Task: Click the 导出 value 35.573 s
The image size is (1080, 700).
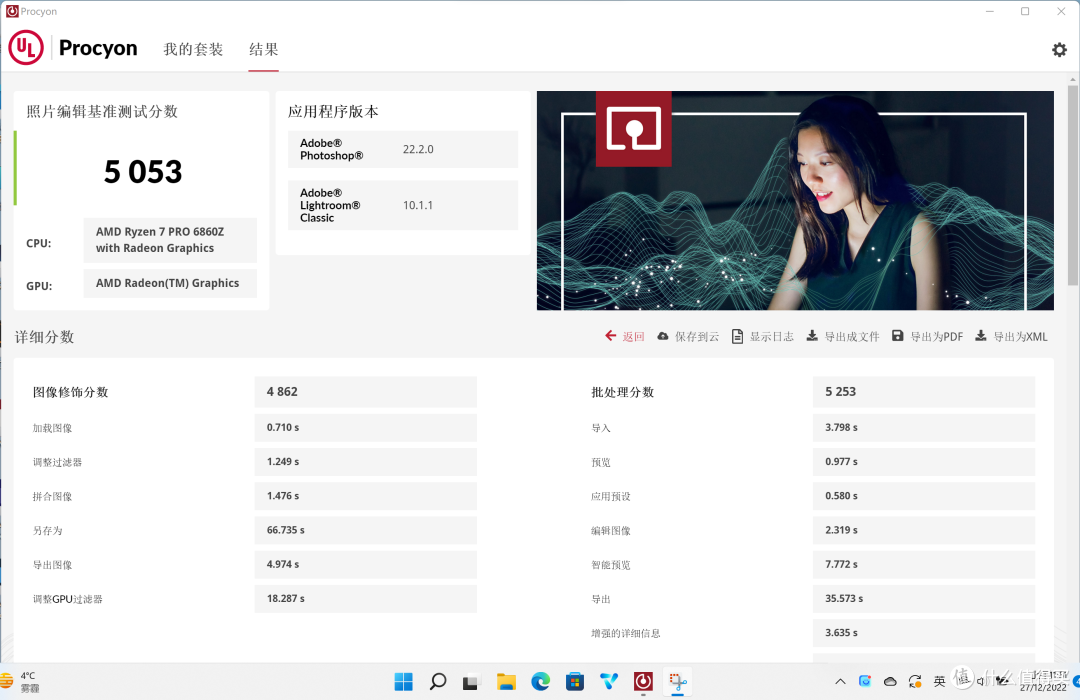Action: pyautogui.click(x=924, y=599)
